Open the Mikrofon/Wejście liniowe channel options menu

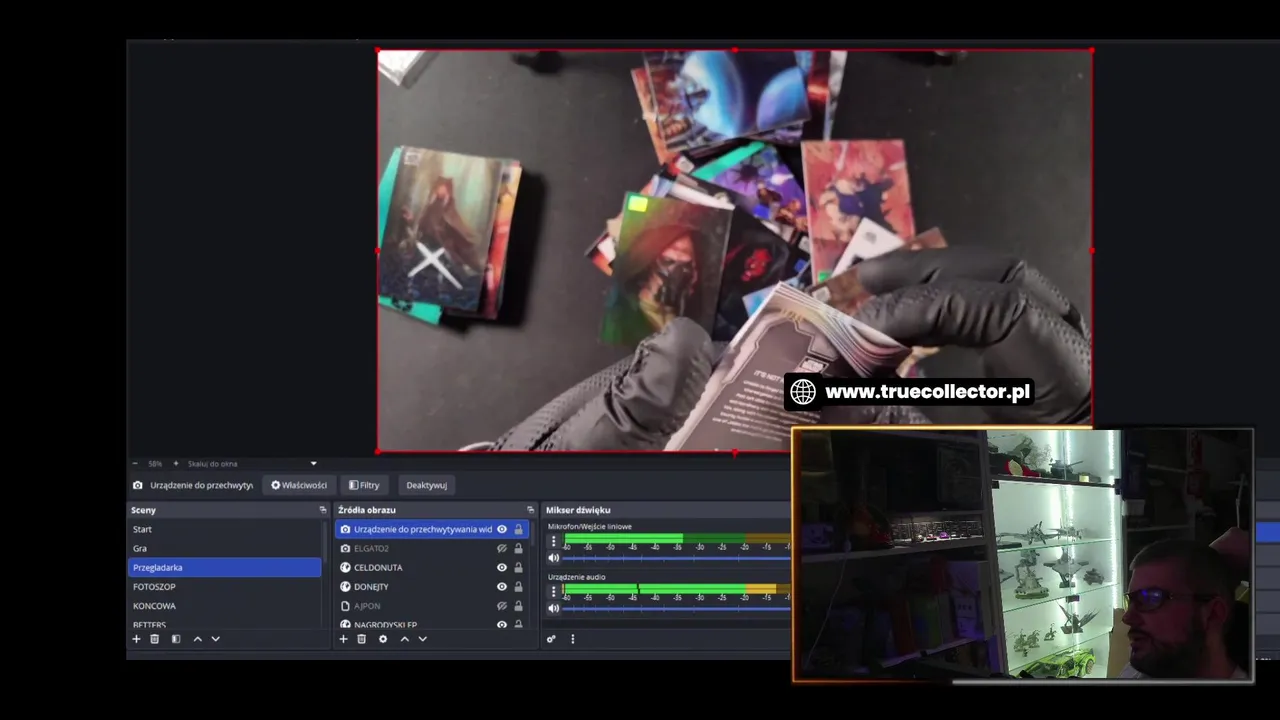click(x=553, y=541)
